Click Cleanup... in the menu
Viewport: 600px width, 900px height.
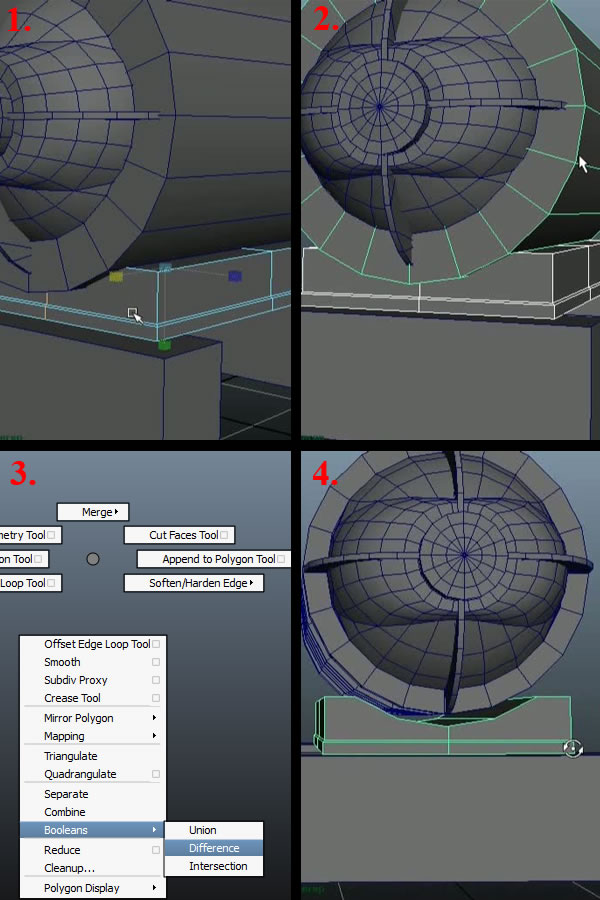click(69, 868)
